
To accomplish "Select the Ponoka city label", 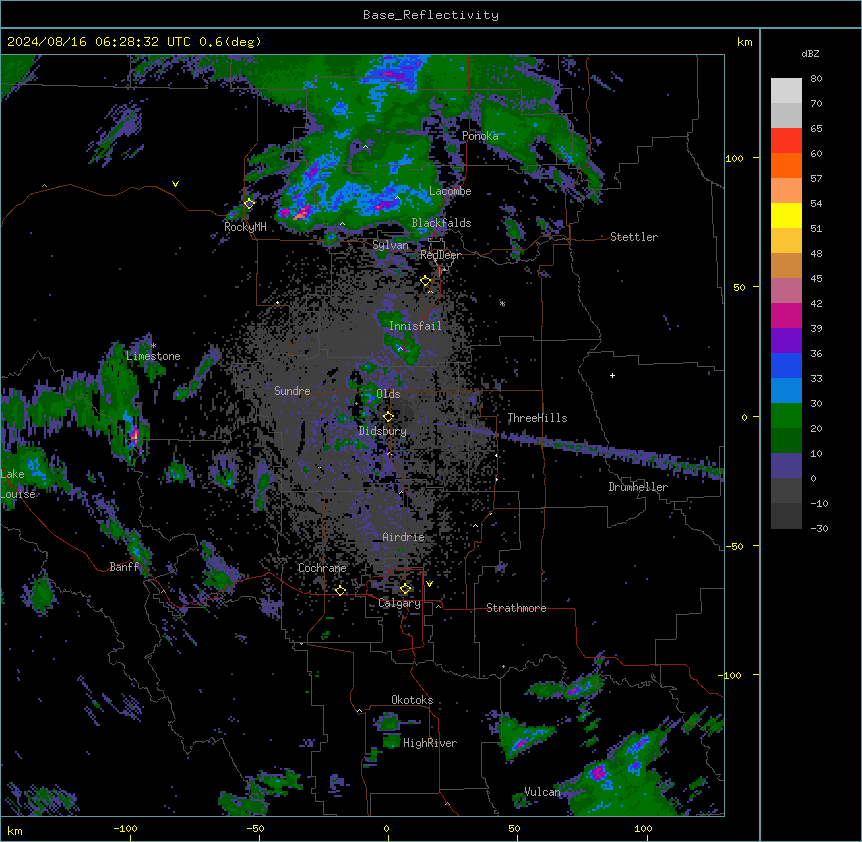I will (480, 136).
